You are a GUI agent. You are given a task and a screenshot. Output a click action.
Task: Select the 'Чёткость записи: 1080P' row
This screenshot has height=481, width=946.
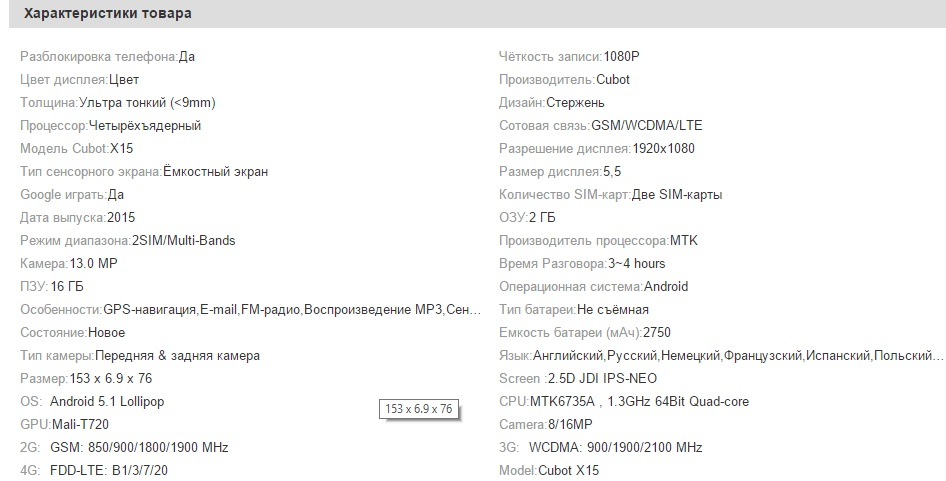pyautogui.click(x=569, y=57)
